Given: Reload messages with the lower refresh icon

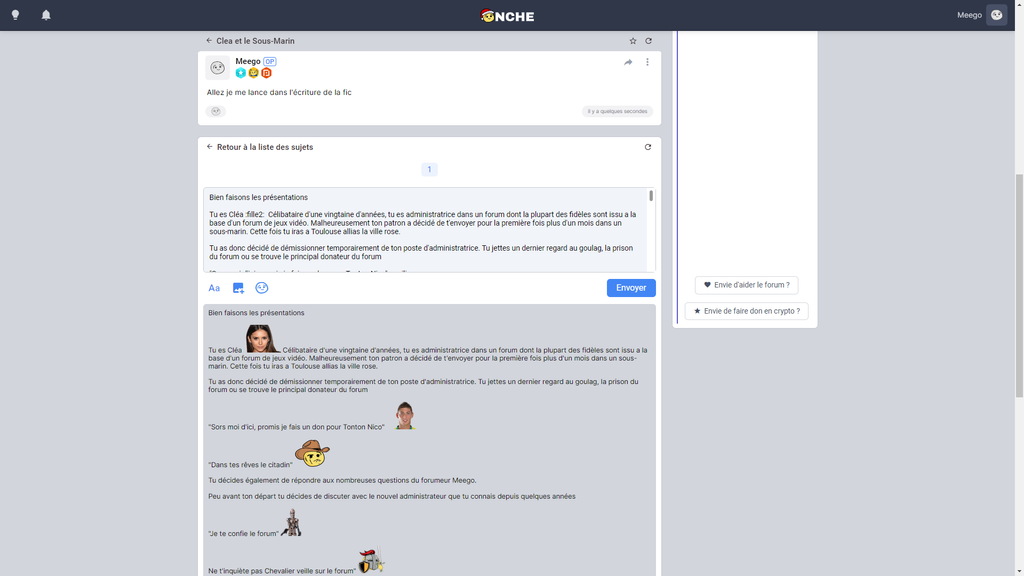Looking at the screenshot, I should [x=648, y=147].
